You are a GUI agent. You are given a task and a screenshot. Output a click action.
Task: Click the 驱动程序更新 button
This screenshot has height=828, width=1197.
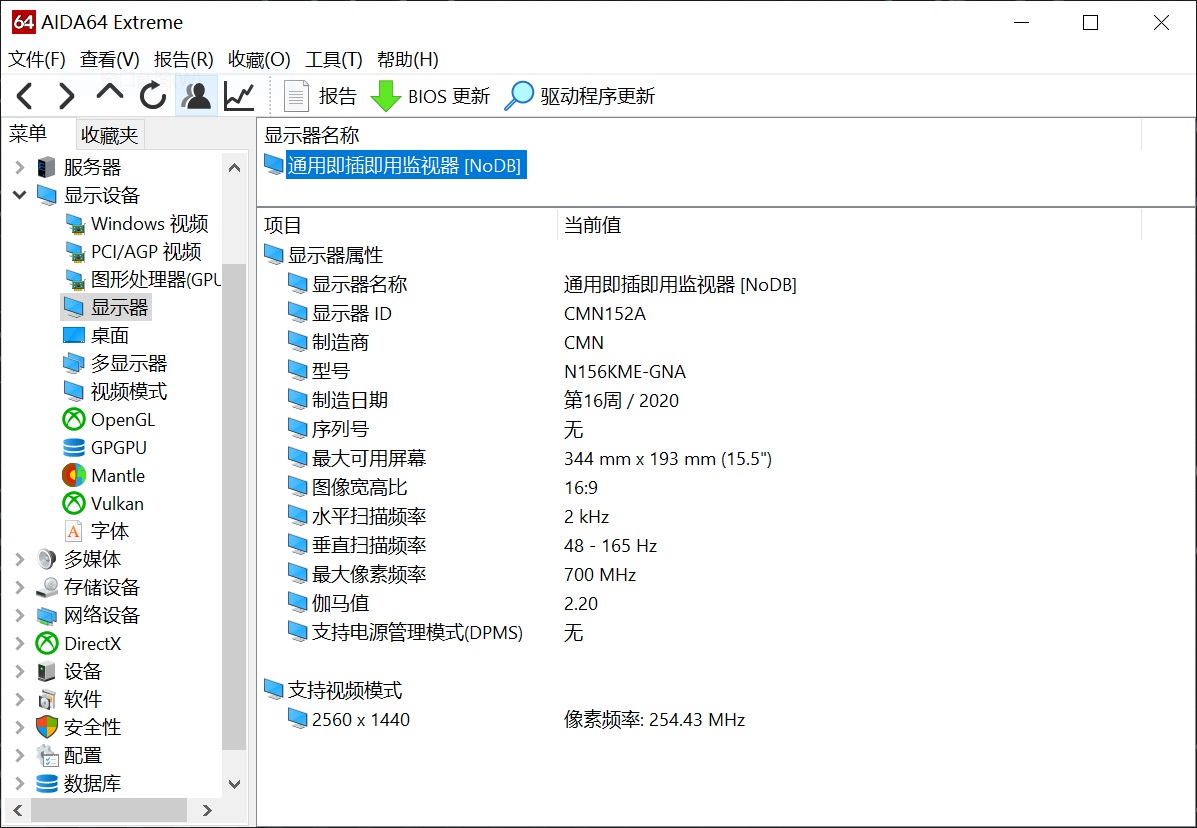(579, 96)
